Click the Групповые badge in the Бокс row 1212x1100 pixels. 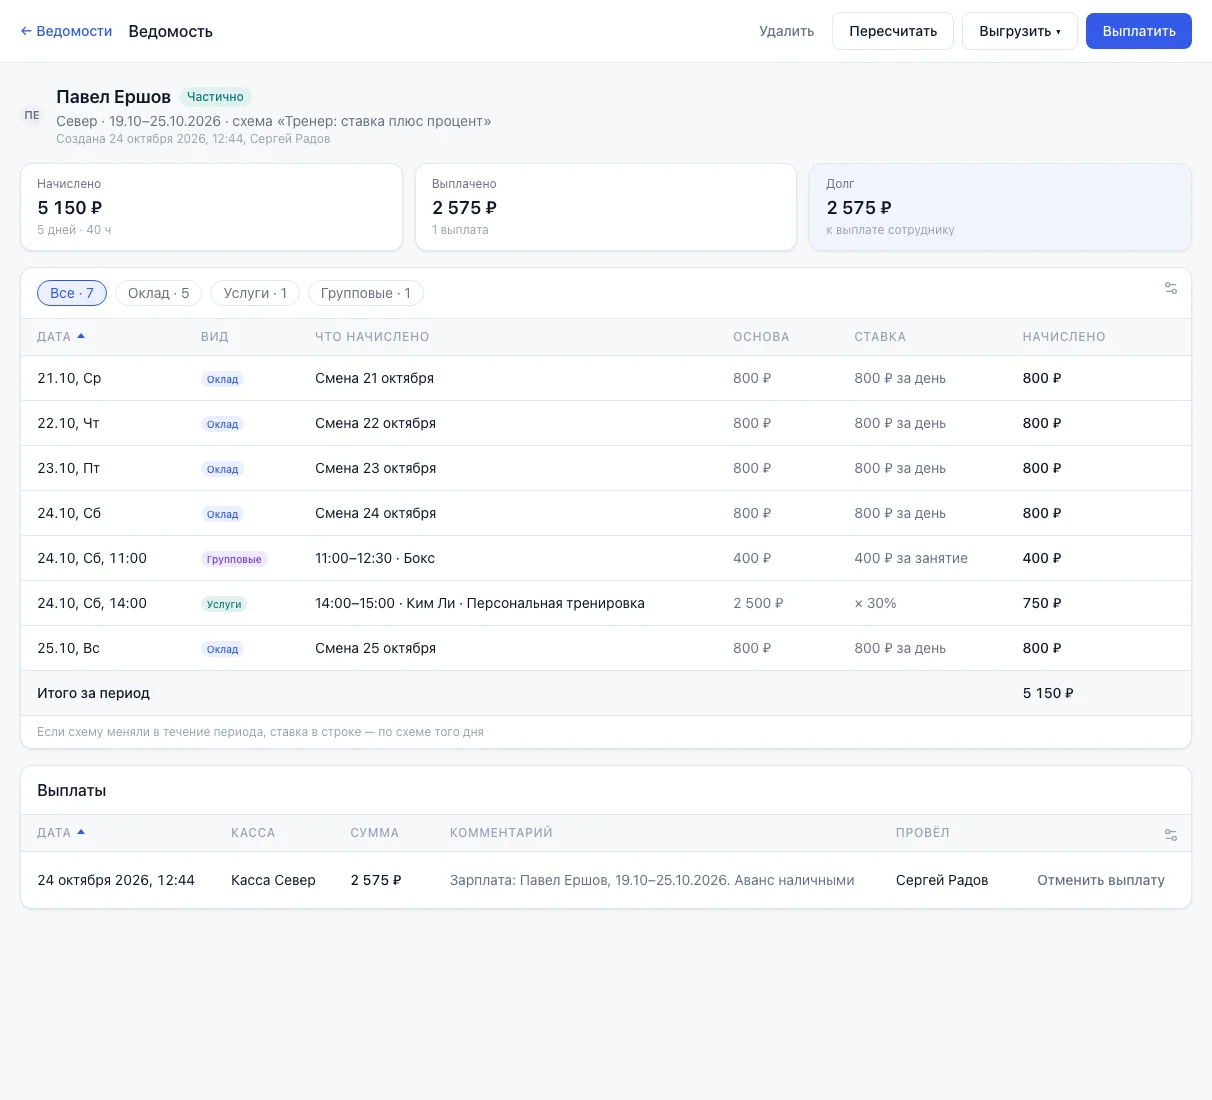pos(234,559)
